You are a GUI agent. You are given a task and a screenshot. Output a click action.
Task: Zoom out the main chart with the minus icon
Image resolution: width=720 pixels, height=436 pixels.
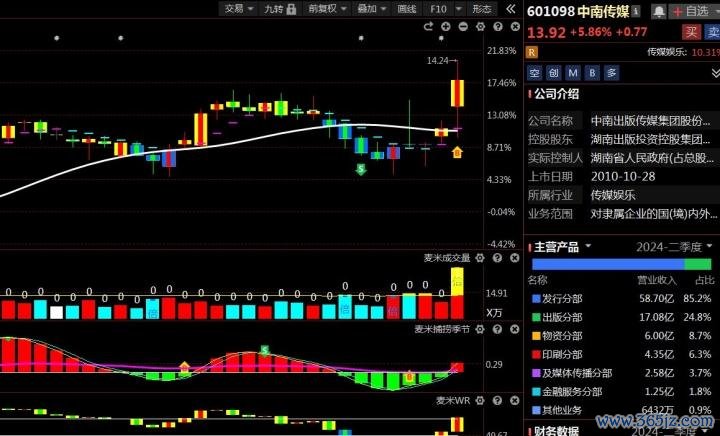click(x=463, y=27)
